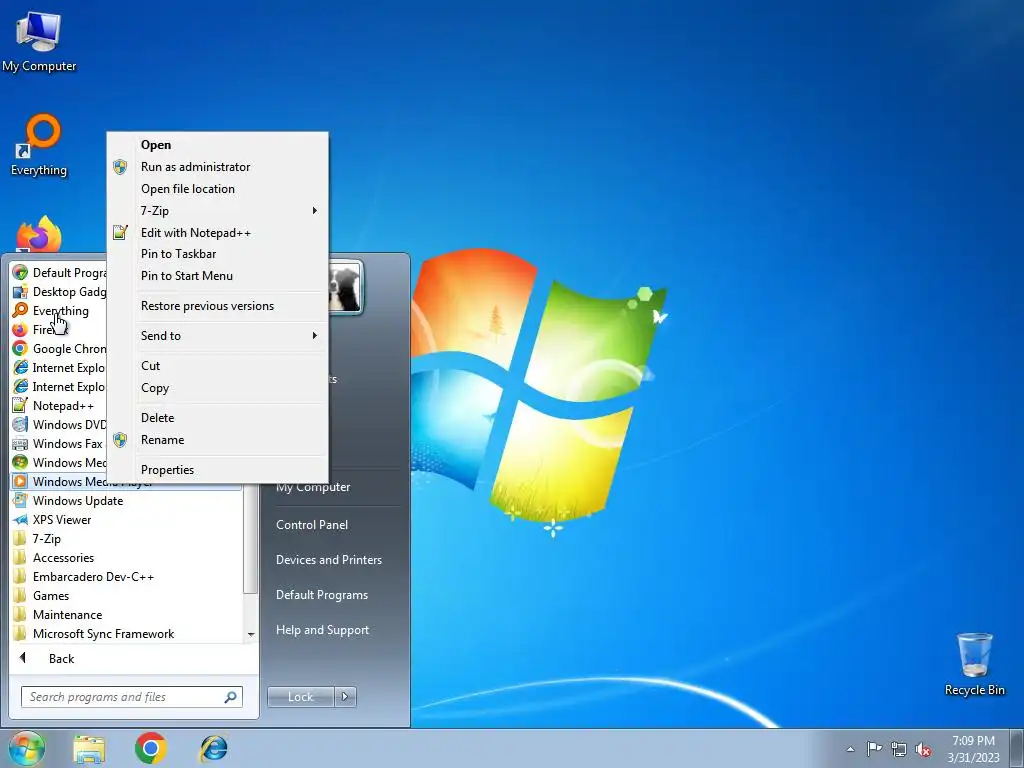Choose Cut in the context menu
This screenshot has height=768, width=1024.
(x=217, y=366)
